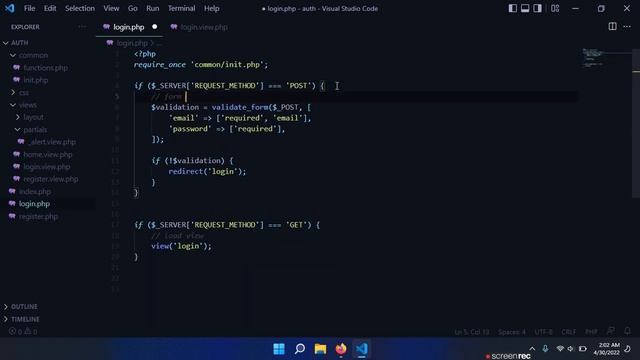The height and width of the screenshot is (360, 640).
Task: Toggle the secondary sidebar layout icon
Action: 538,8
